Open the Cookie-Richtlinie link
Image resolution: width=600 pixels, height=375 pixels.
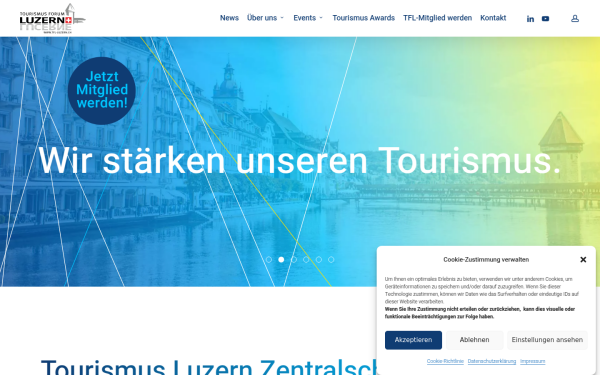click(x=445, y=361)
